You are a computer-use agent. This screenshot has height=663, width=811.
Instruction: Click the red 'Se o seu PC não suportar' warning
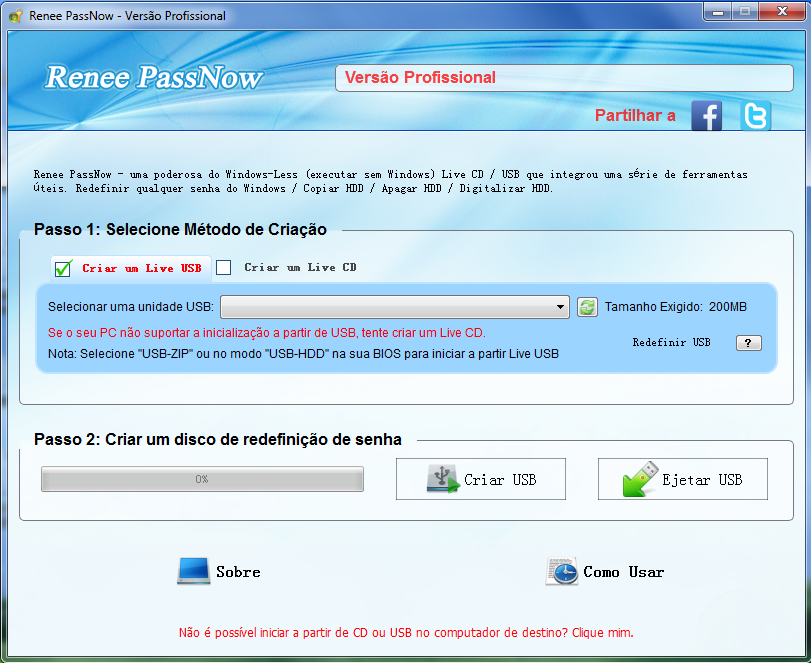click(266, 333)
